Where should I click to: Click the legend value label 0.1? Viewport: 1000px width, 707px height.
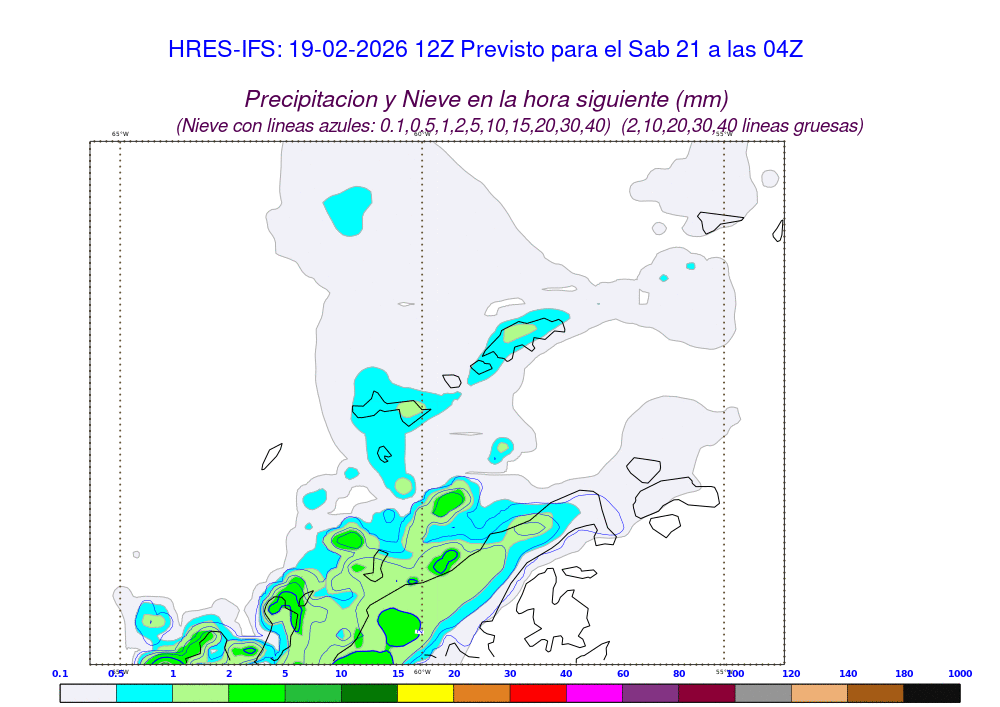coord(60,674)
